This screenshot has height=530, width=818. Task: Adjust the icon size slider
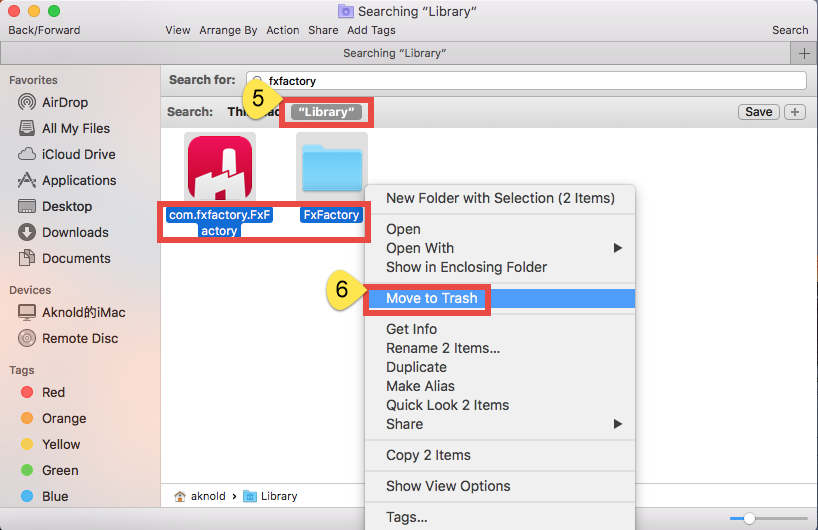[749, 519]
